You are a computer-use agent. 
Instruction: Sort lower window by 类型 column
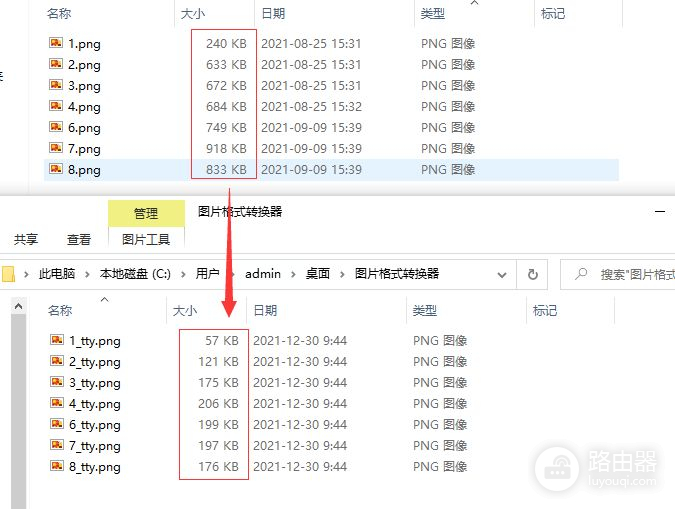(425, 310)
